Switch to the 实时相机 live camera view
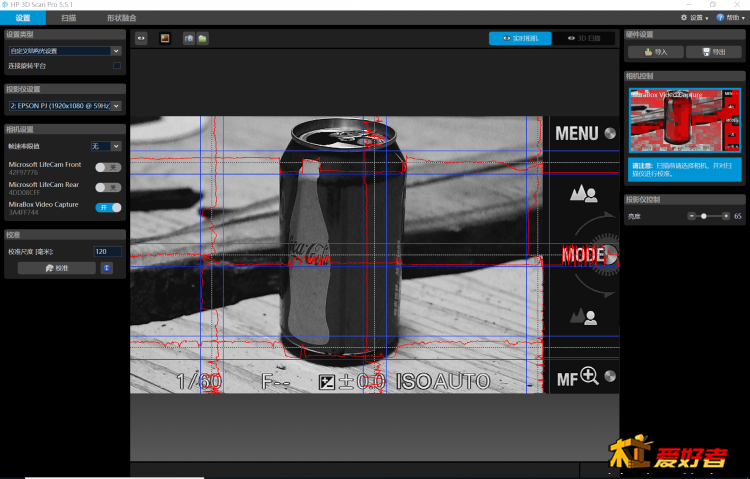 pyautogui.click(x=520, y=38)
